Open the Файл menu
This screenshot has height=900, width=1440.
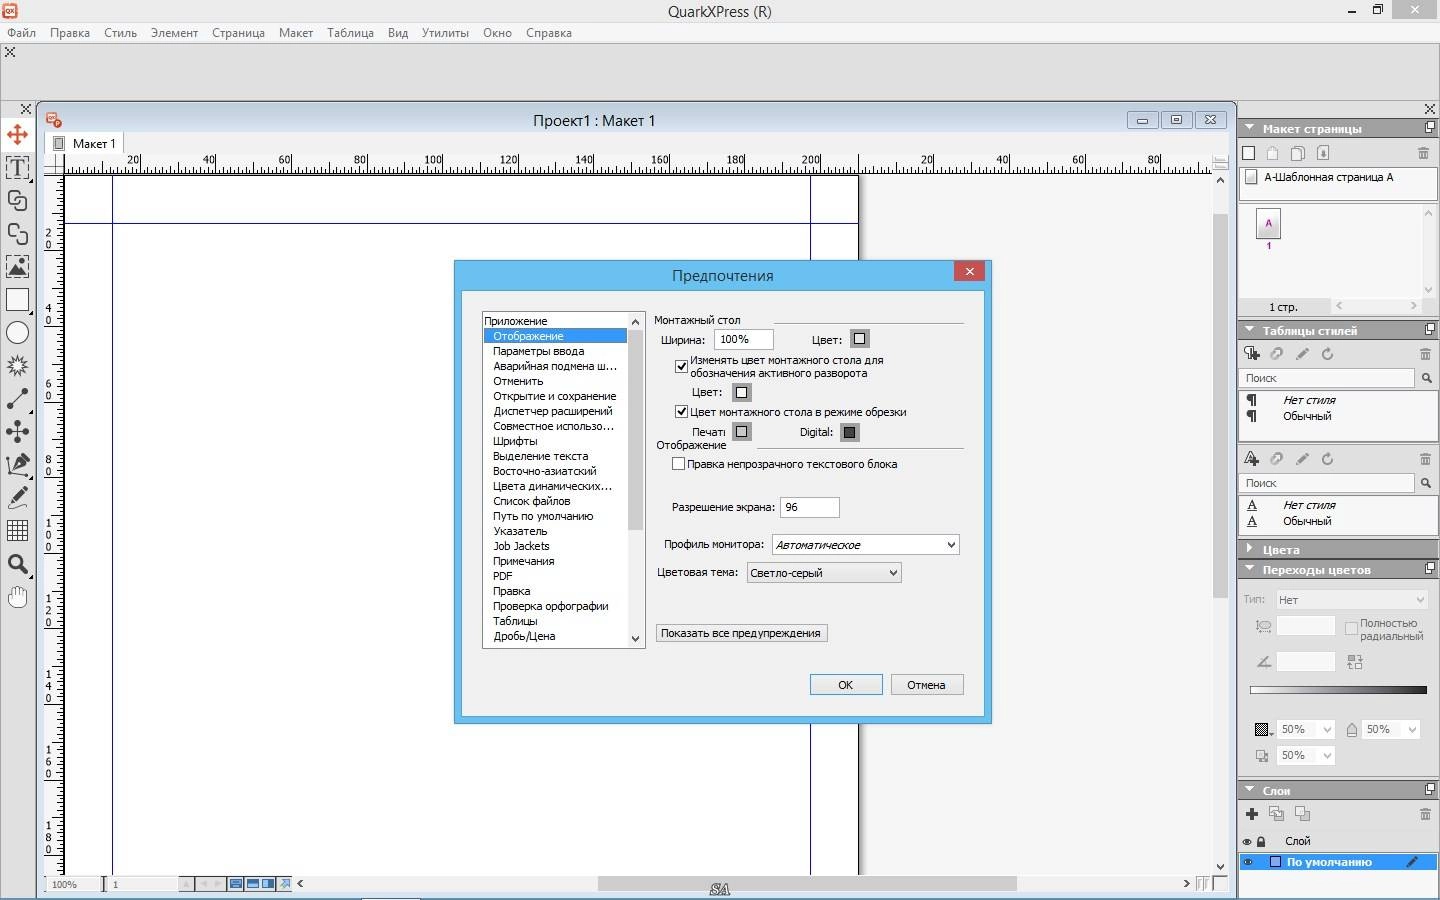coord(21,32)
